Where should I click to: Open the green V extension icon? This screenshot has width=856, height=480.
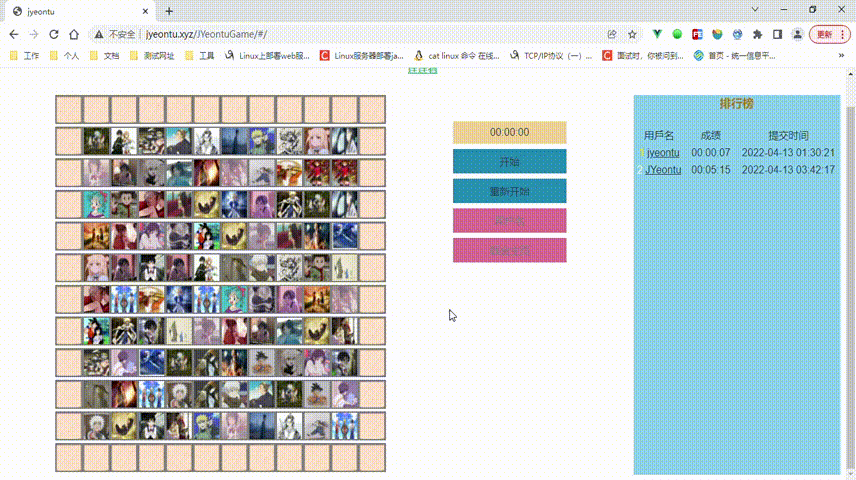click(657, 34)
